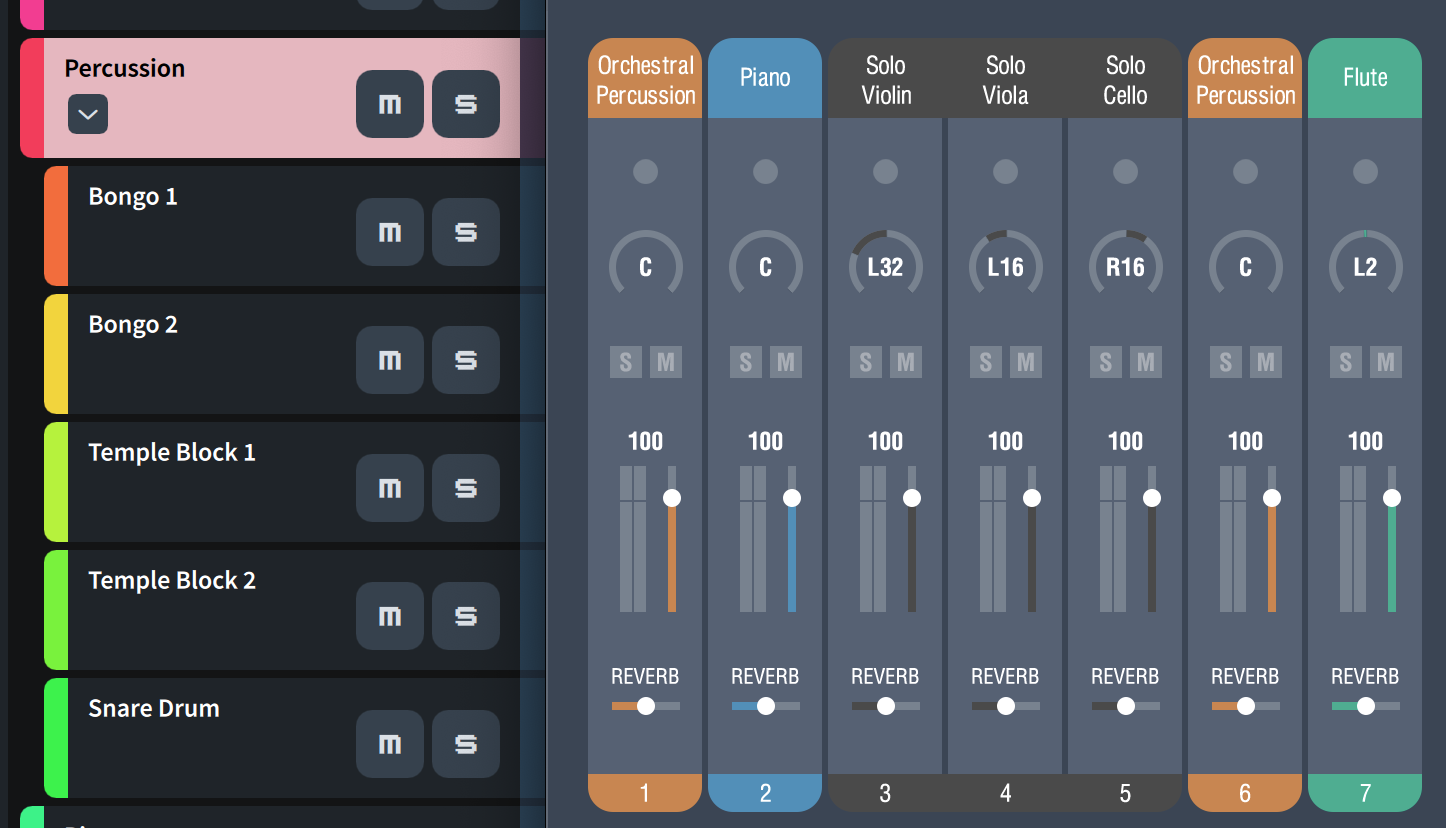Viewport: 1446px width, 828px height.
Task: Collapse the Percussion track group
Action: coord(88,114)
